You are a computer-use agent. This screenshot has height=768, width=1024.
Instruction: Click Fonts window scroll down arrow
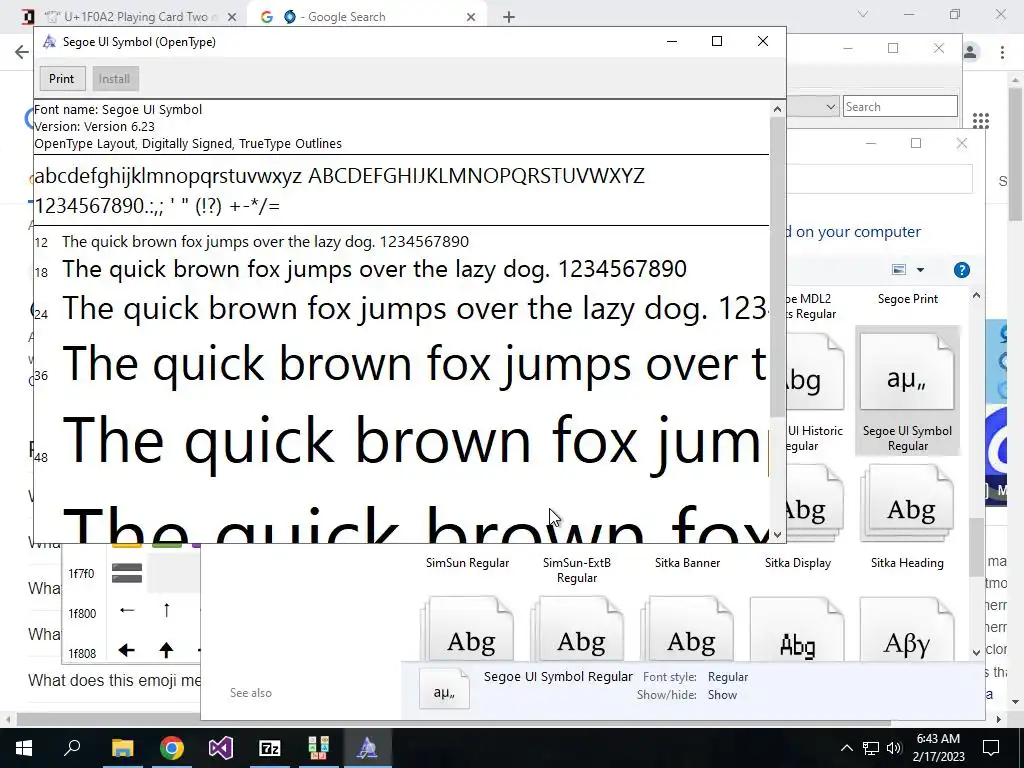(x=976, y=652)
